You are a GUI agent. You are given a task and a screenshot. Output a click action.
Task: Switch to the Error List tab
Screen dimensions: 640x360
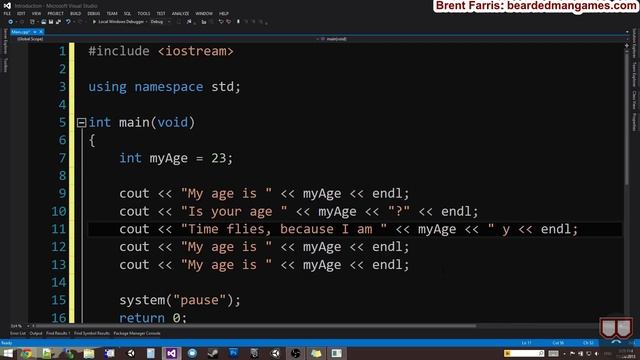[18, 333]
